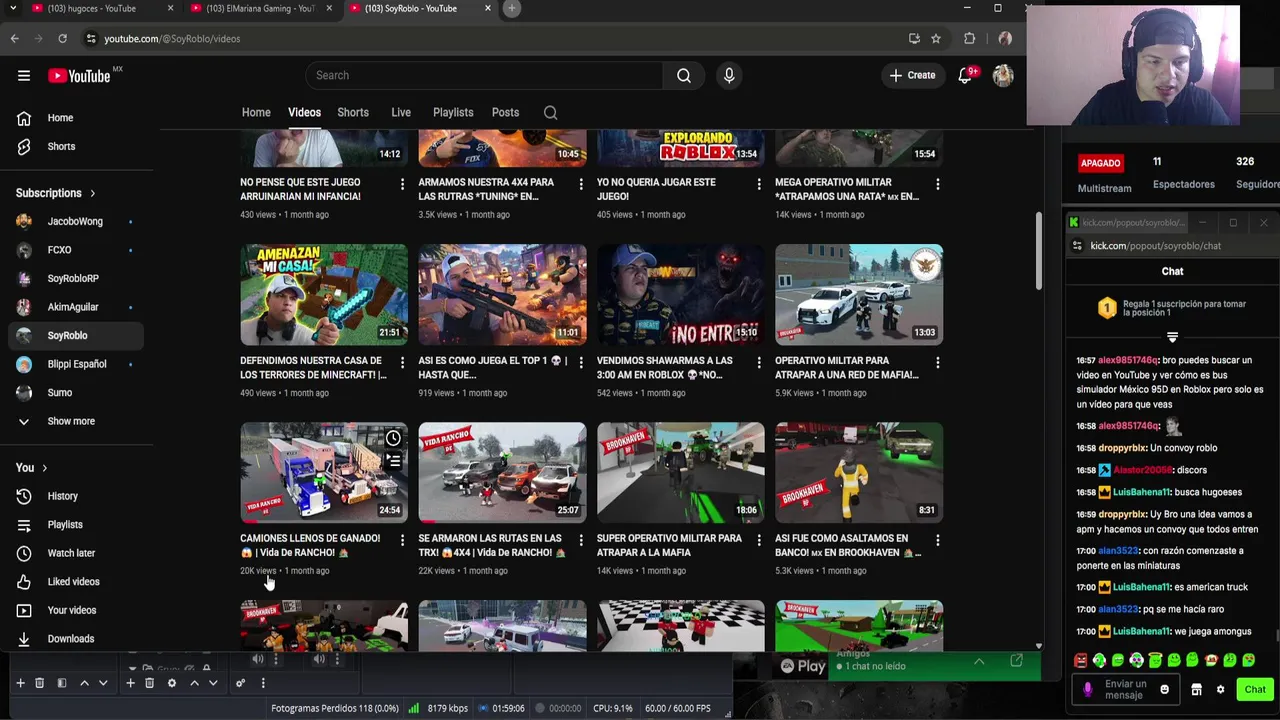The height and width of the screenshot is (720, 1280).
Task: Expand the You section
Action: tap(32, 468)
